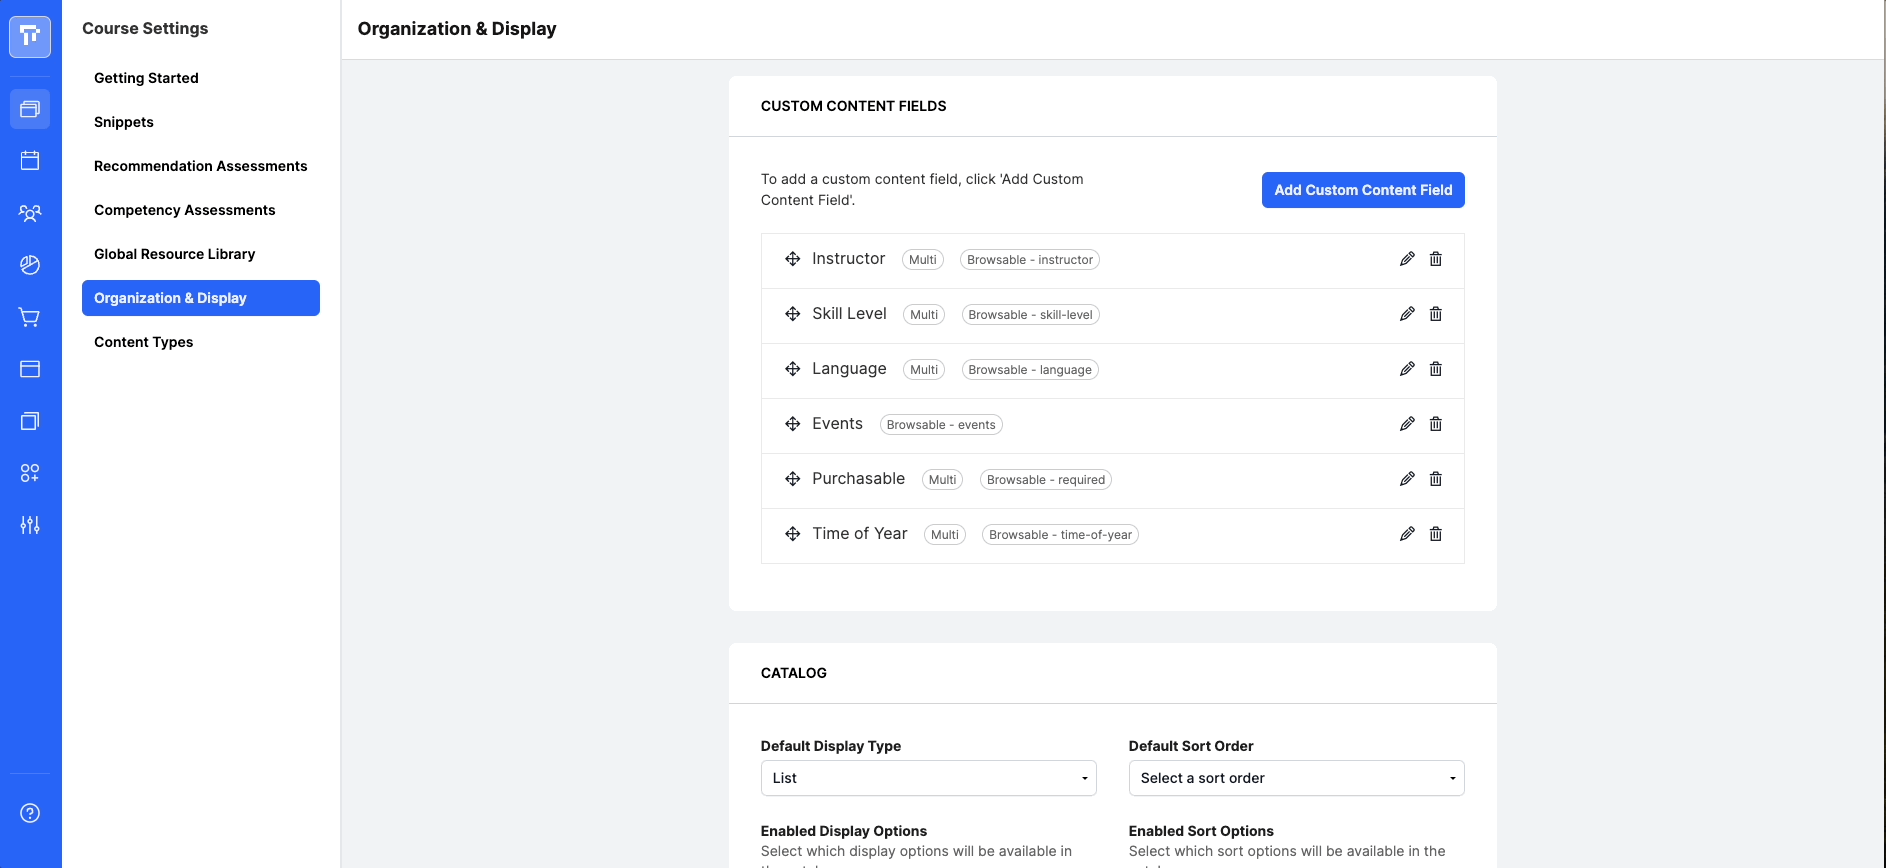Open the calendar icon in left sidebar

point(30,160)
